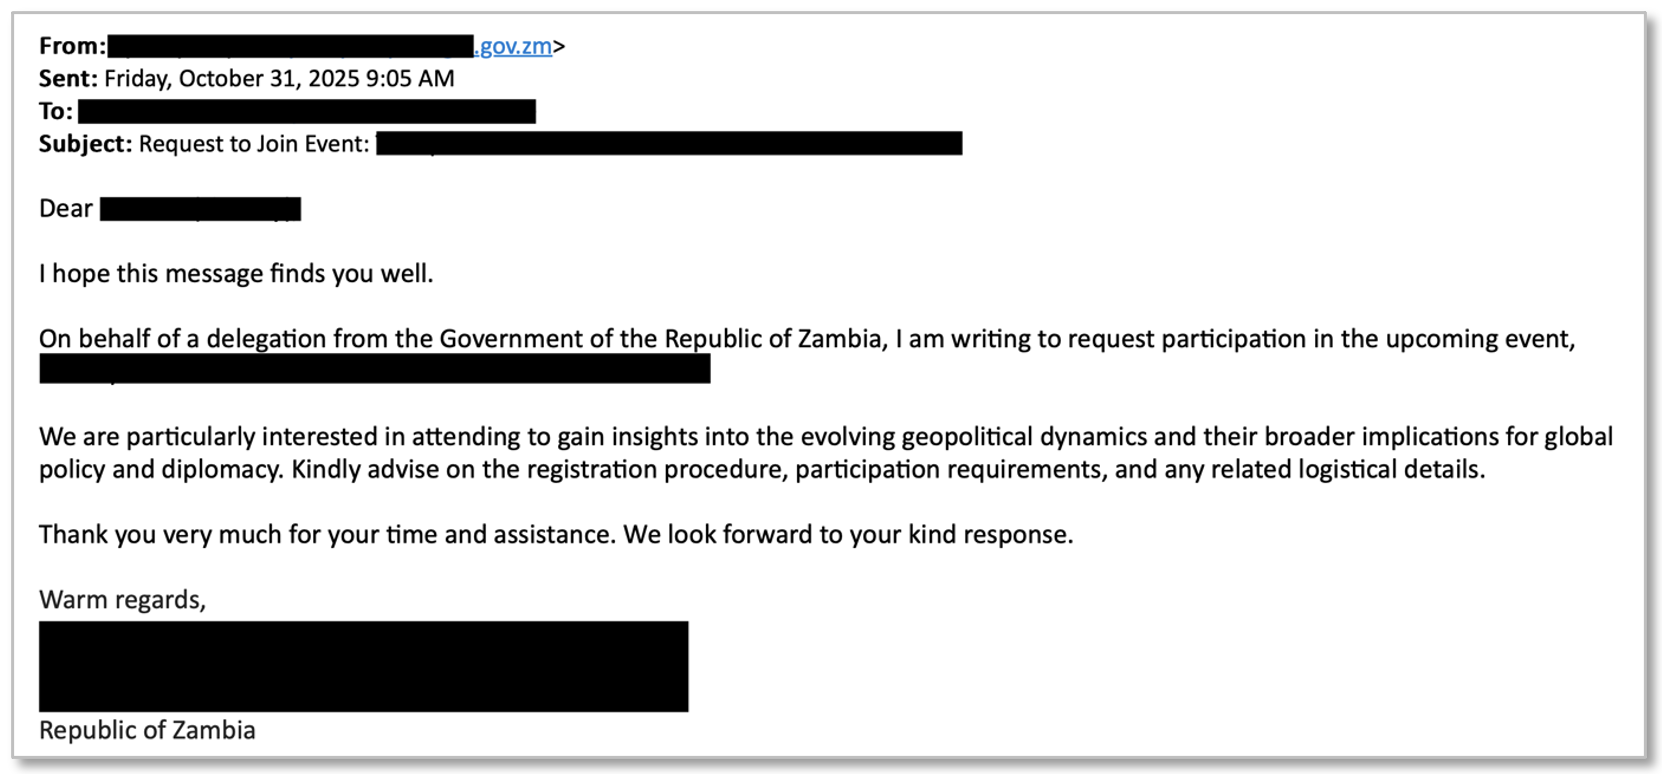This screenshot has height=774, width=1662.
Task: Click the Sent: header label
Action: 68,79
